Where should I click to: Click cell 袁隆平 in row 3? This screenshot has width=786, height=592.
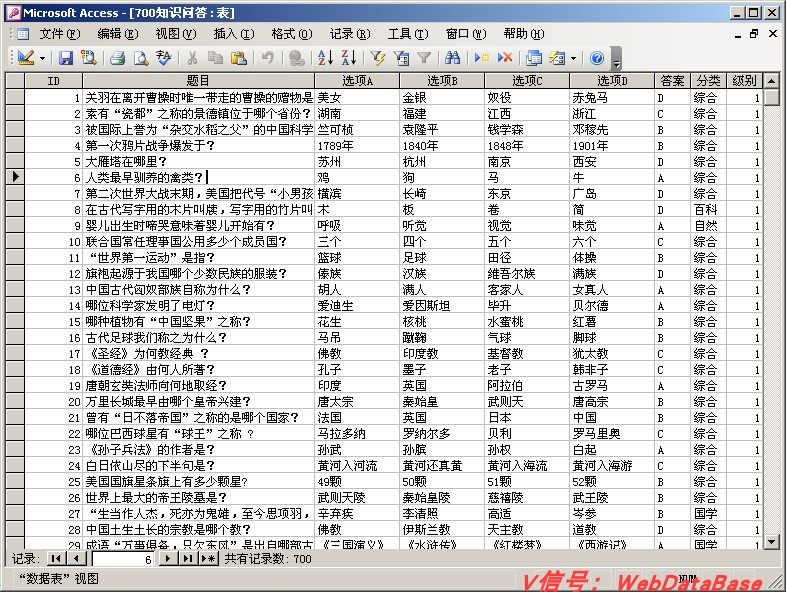[x=442, y=129]
